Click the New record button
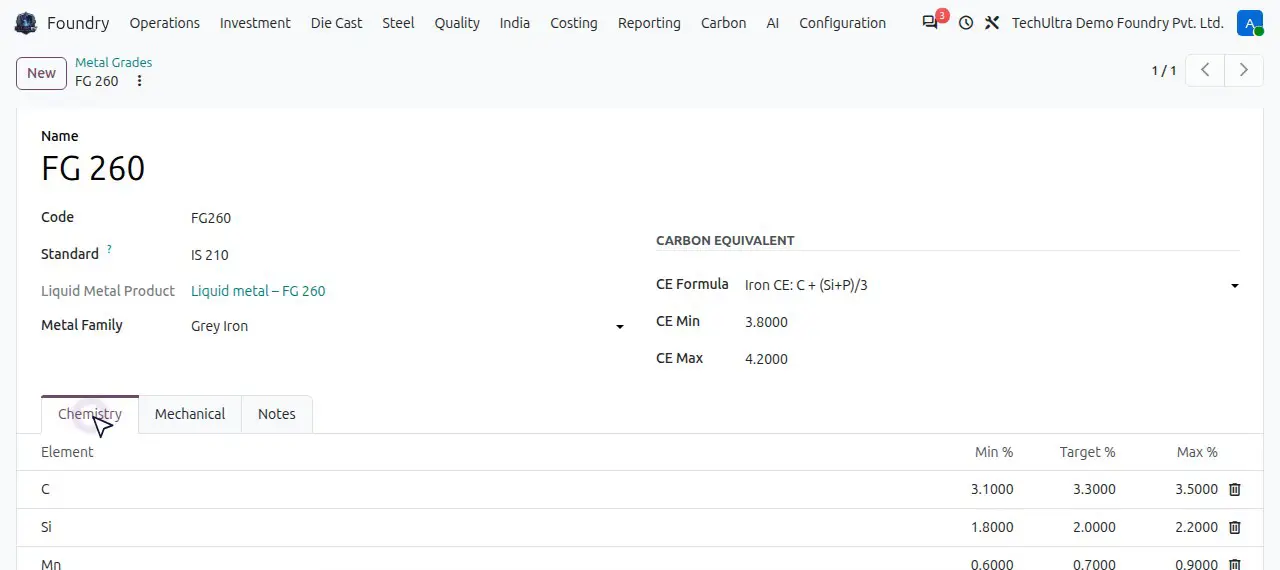Image resolution: width=1280 pixels, height=570 pixels. coord(41,73)
